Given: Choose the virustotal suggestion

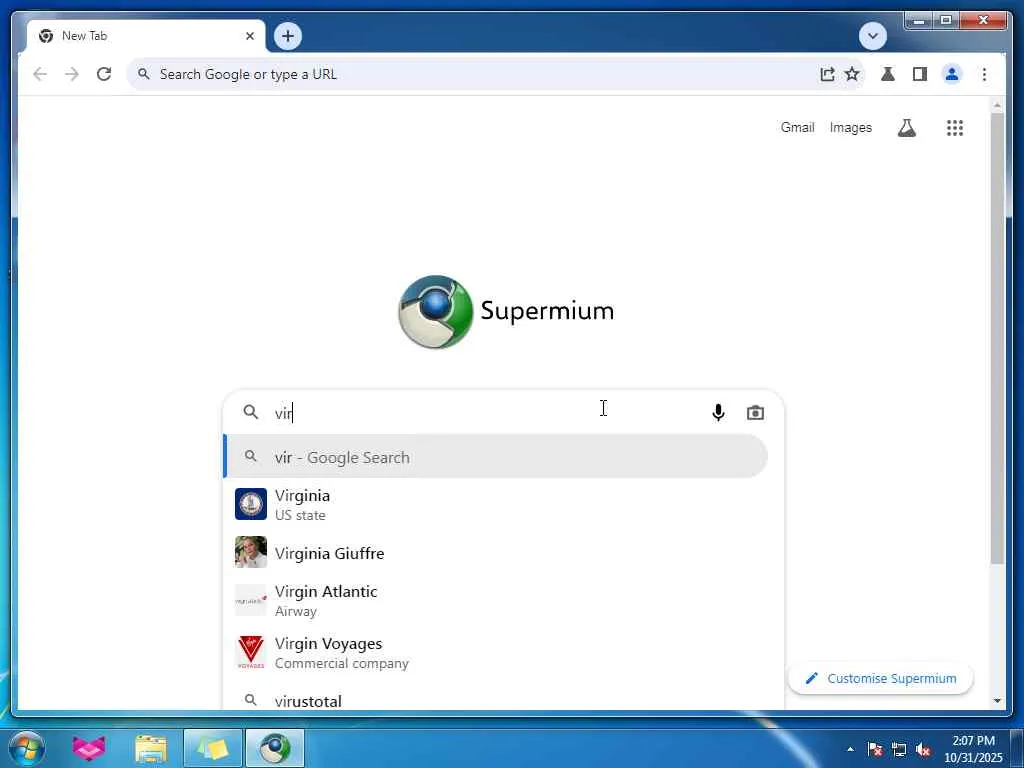Looking at the screenshot, I should coord(496,700).
